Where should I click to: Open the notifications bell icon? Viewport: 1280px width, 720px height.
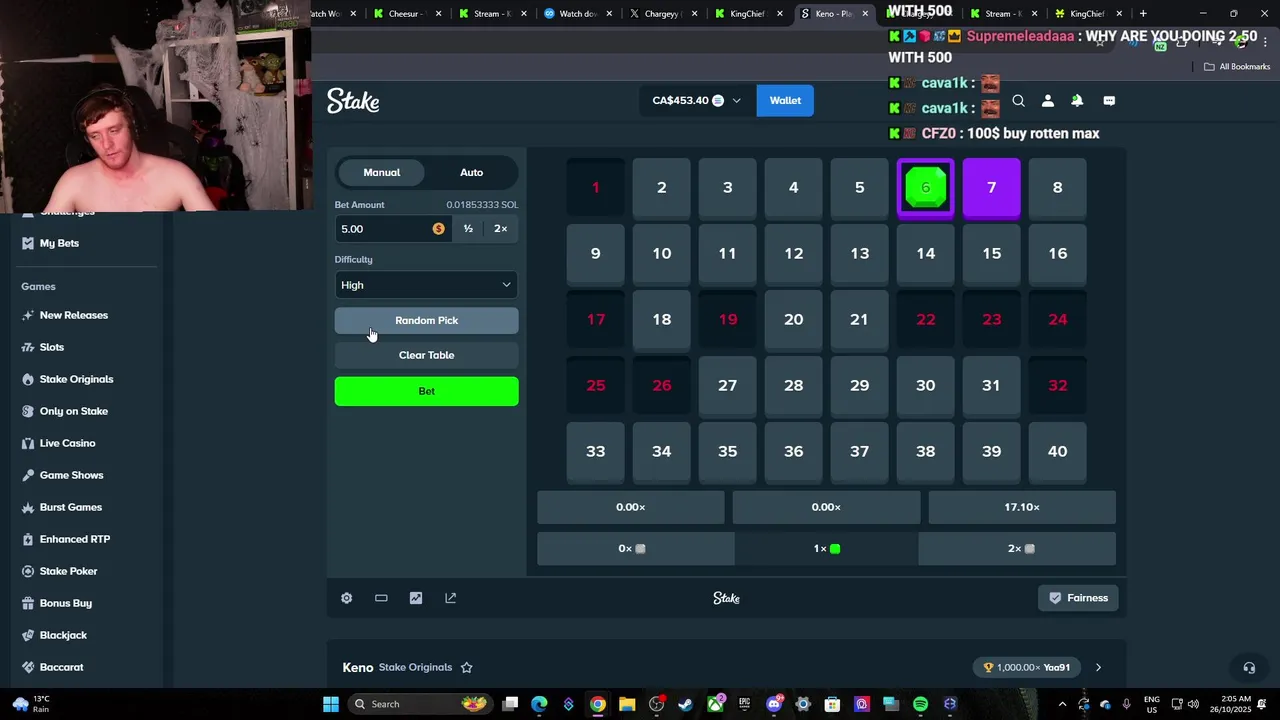1077,101
